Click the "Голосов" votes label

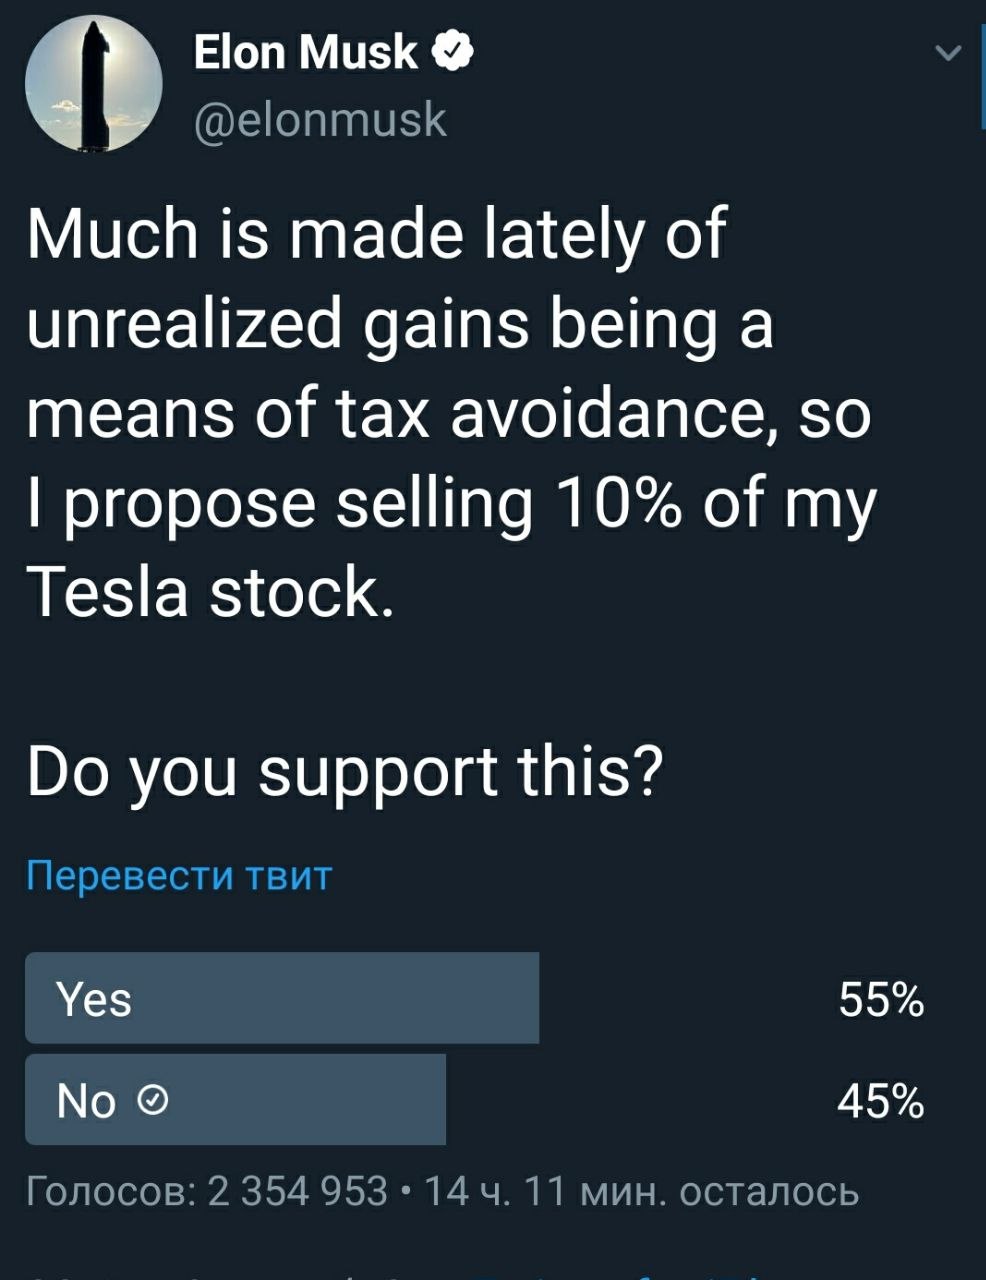point(110,1191)
